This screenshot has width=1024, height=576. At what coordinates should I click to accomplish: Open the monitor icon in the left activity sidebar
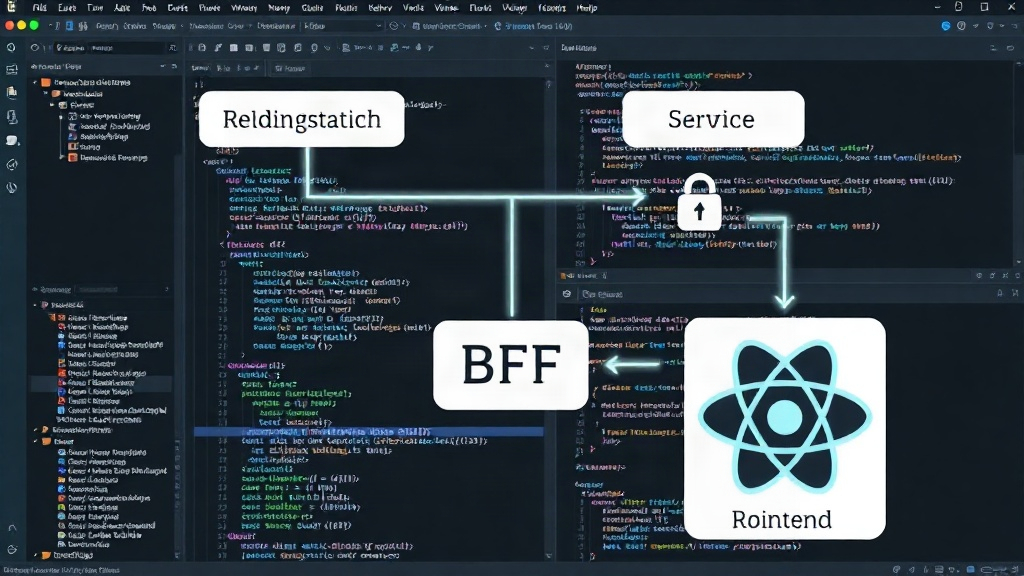(x=11, y=70)
